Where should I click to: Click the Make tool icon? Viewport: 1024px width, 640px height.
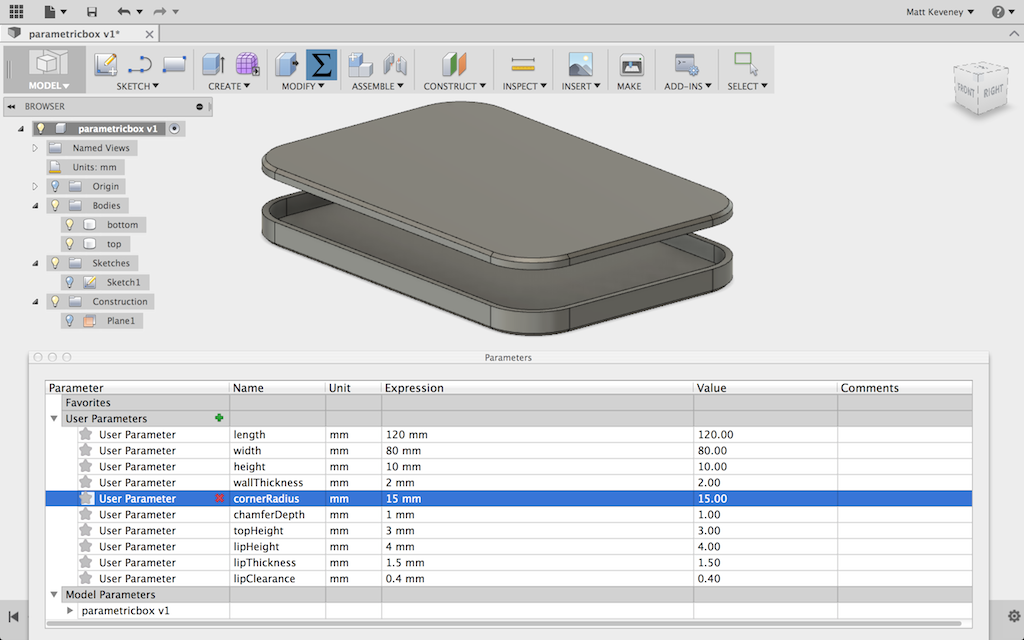pyautogui.click(x=630, y=64)
